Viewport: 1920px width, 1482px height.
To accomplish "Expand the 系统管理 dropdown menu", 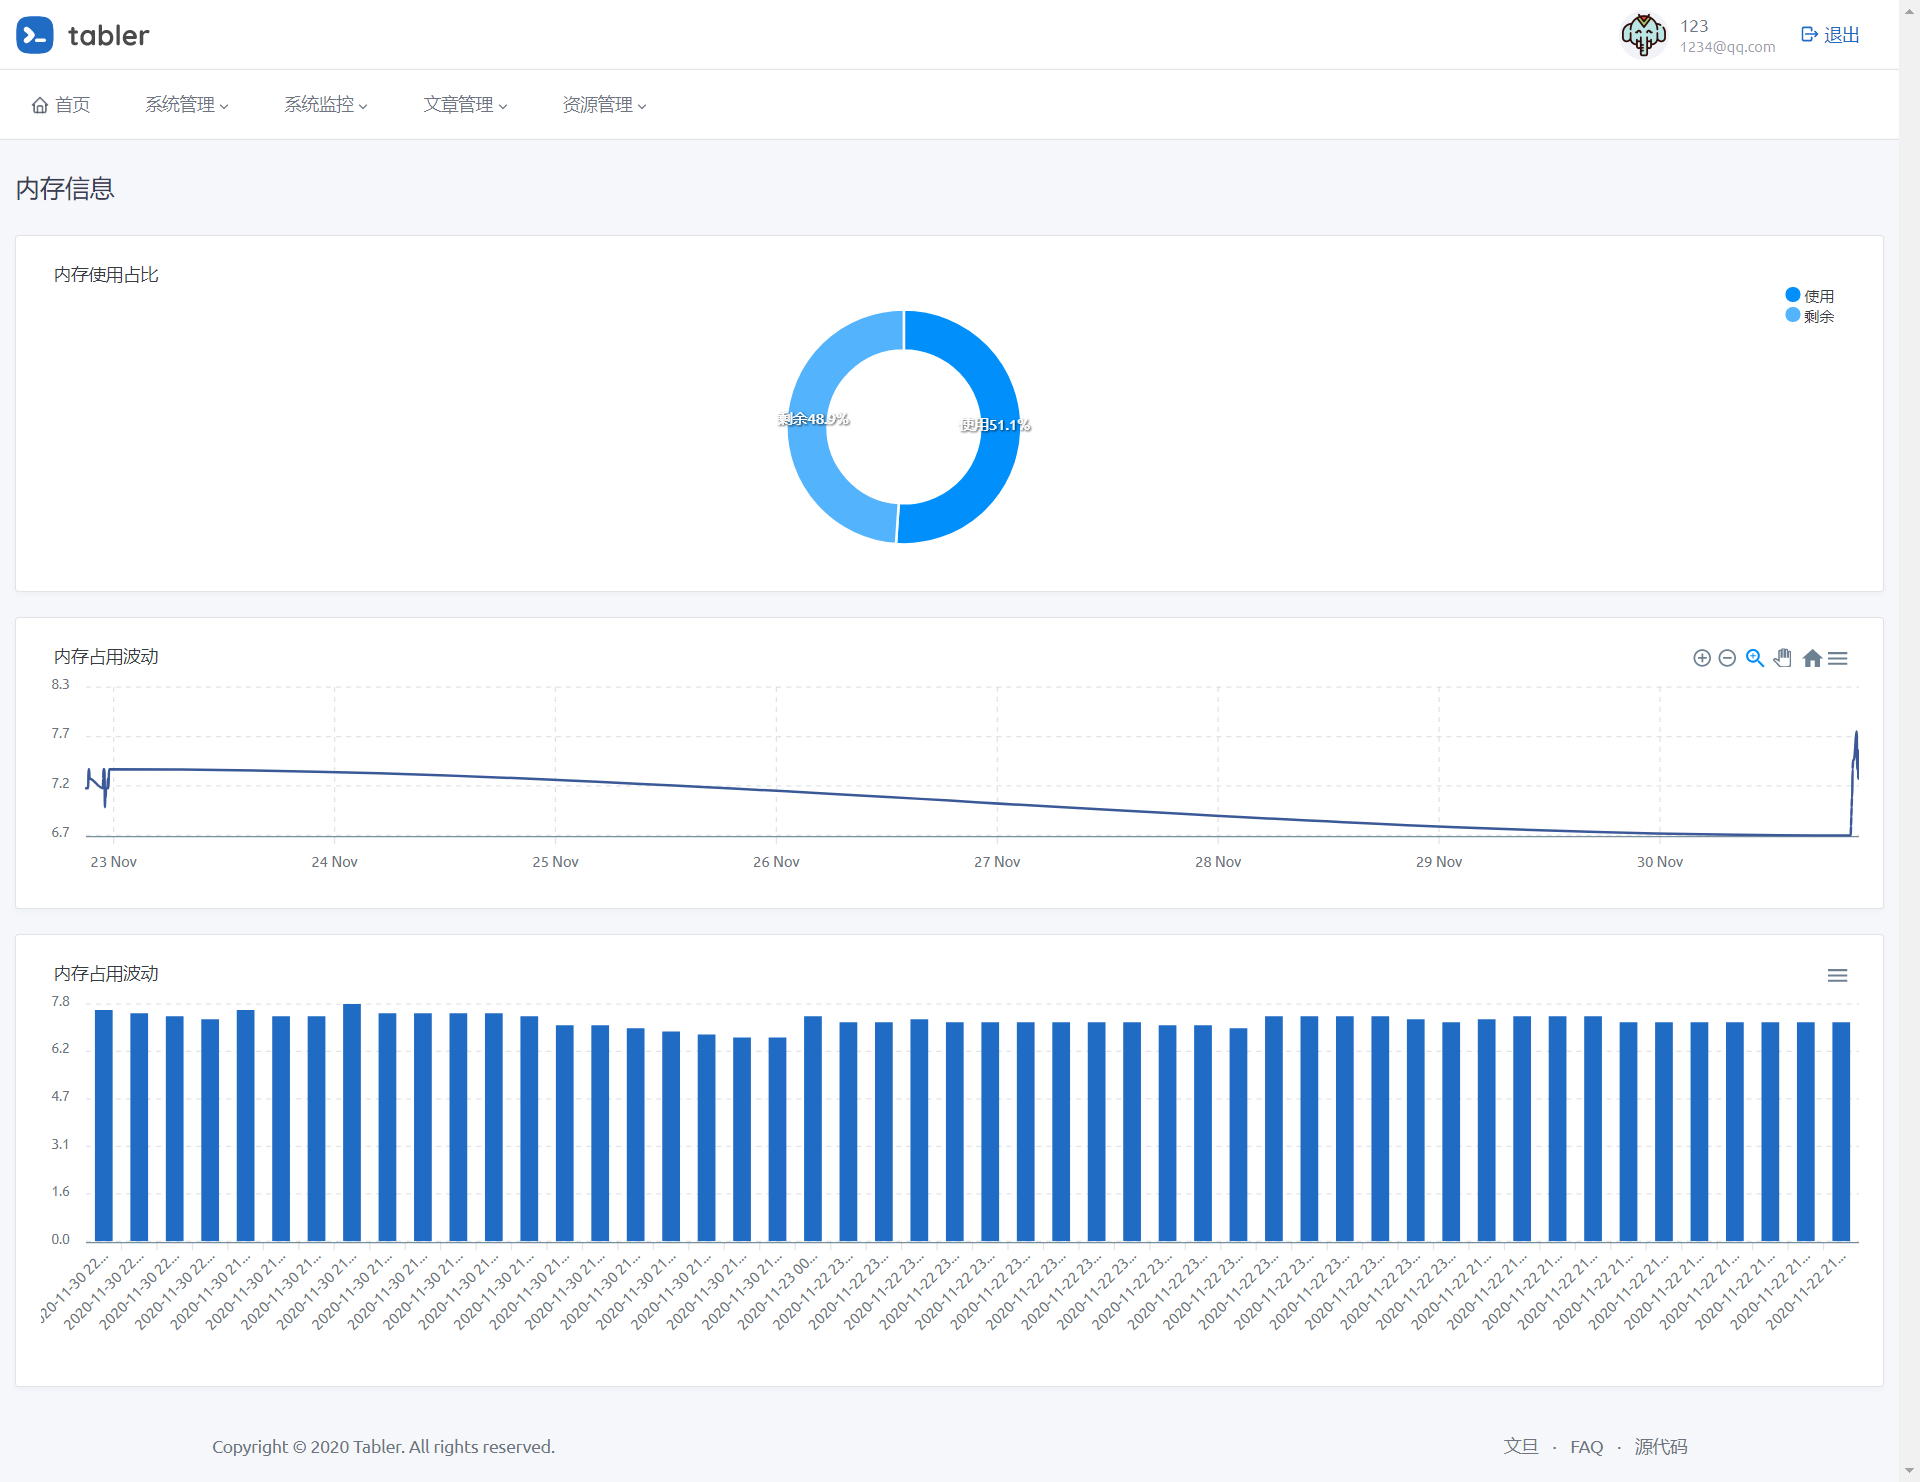I will pyautogui.click(x=187, y=105).
